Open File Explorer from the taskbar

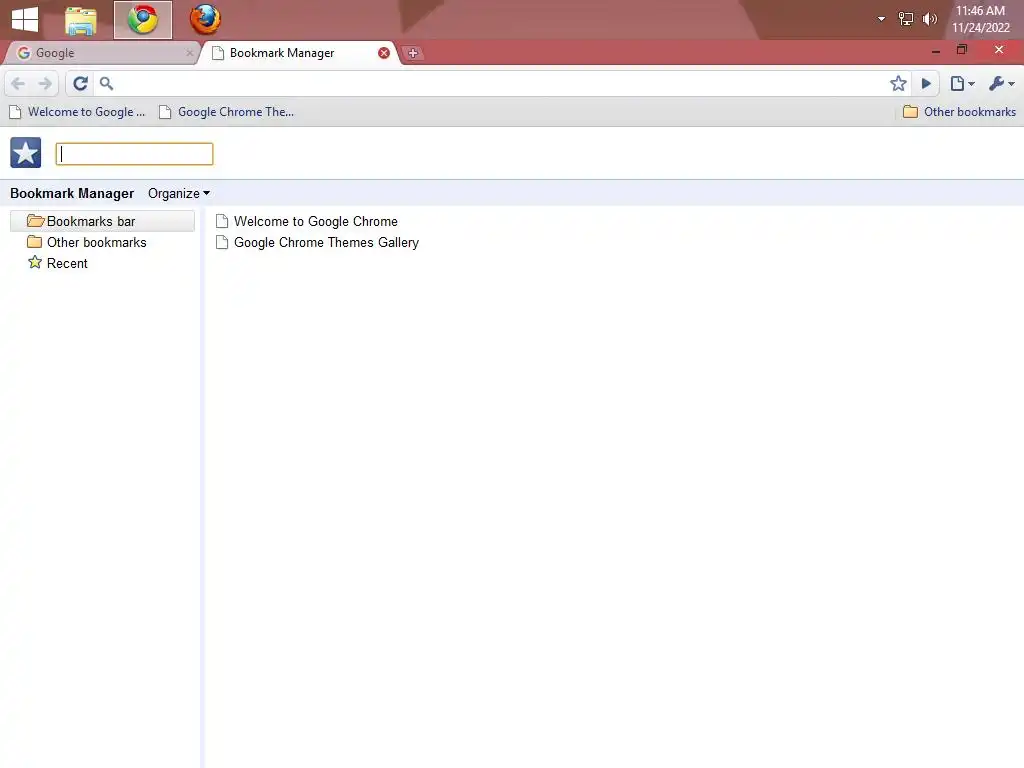click(x=81, y=20)
